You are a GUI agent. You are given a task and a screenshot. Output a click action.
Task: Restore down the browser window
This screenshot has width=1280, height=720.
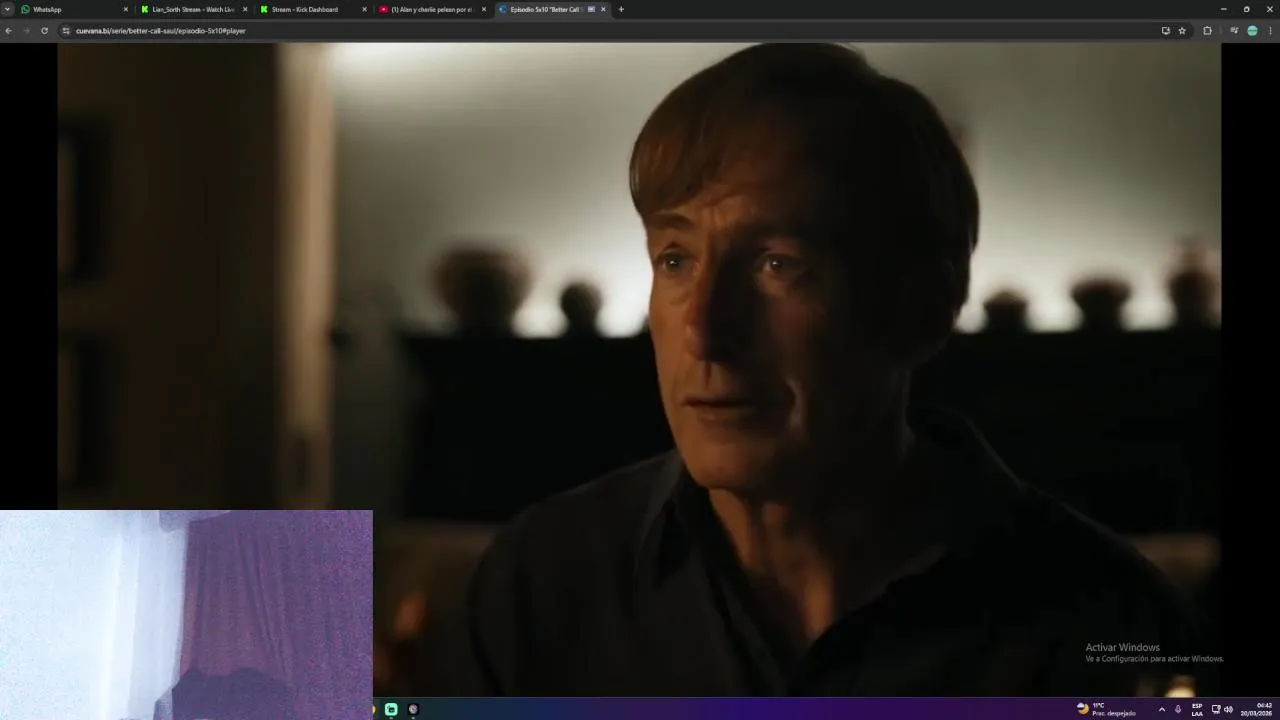[x=1246, y=9]
